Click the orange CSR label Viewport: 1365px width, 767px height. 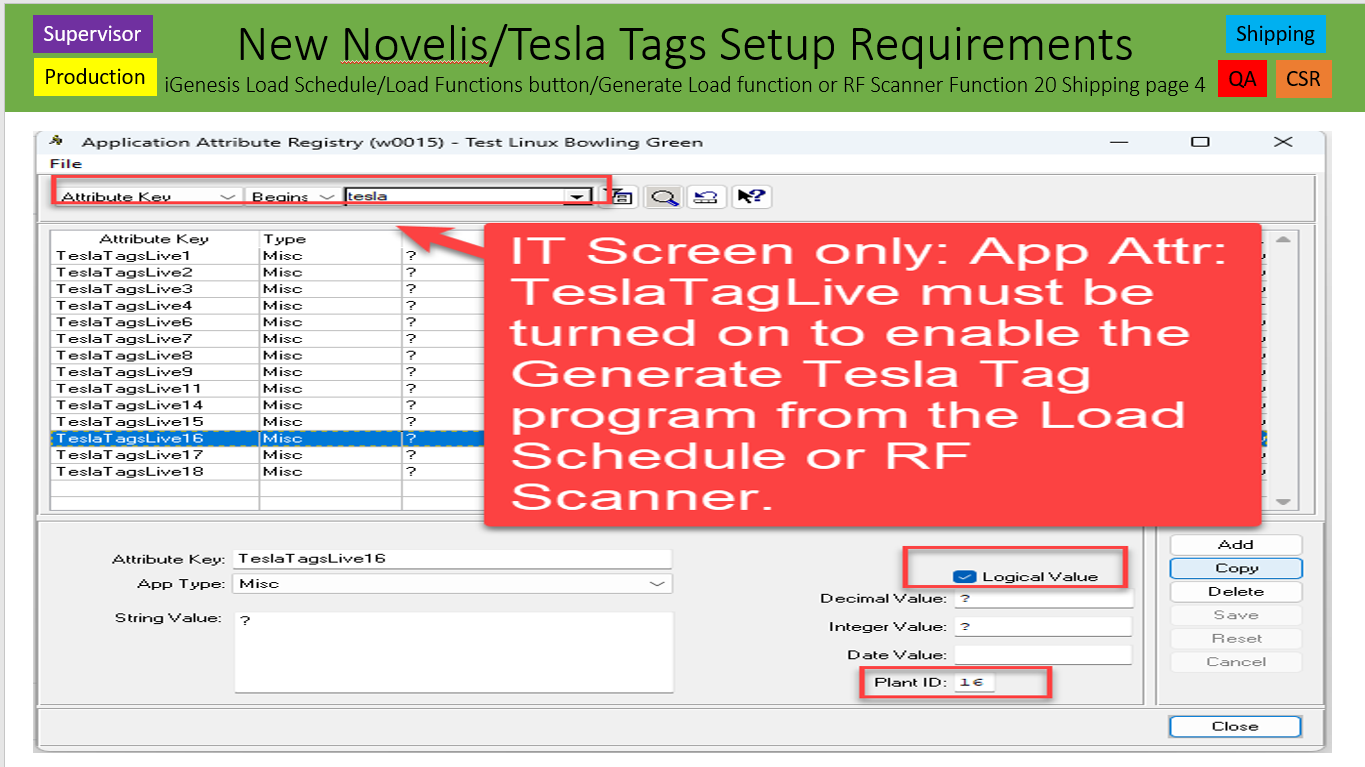[1303, 78]
